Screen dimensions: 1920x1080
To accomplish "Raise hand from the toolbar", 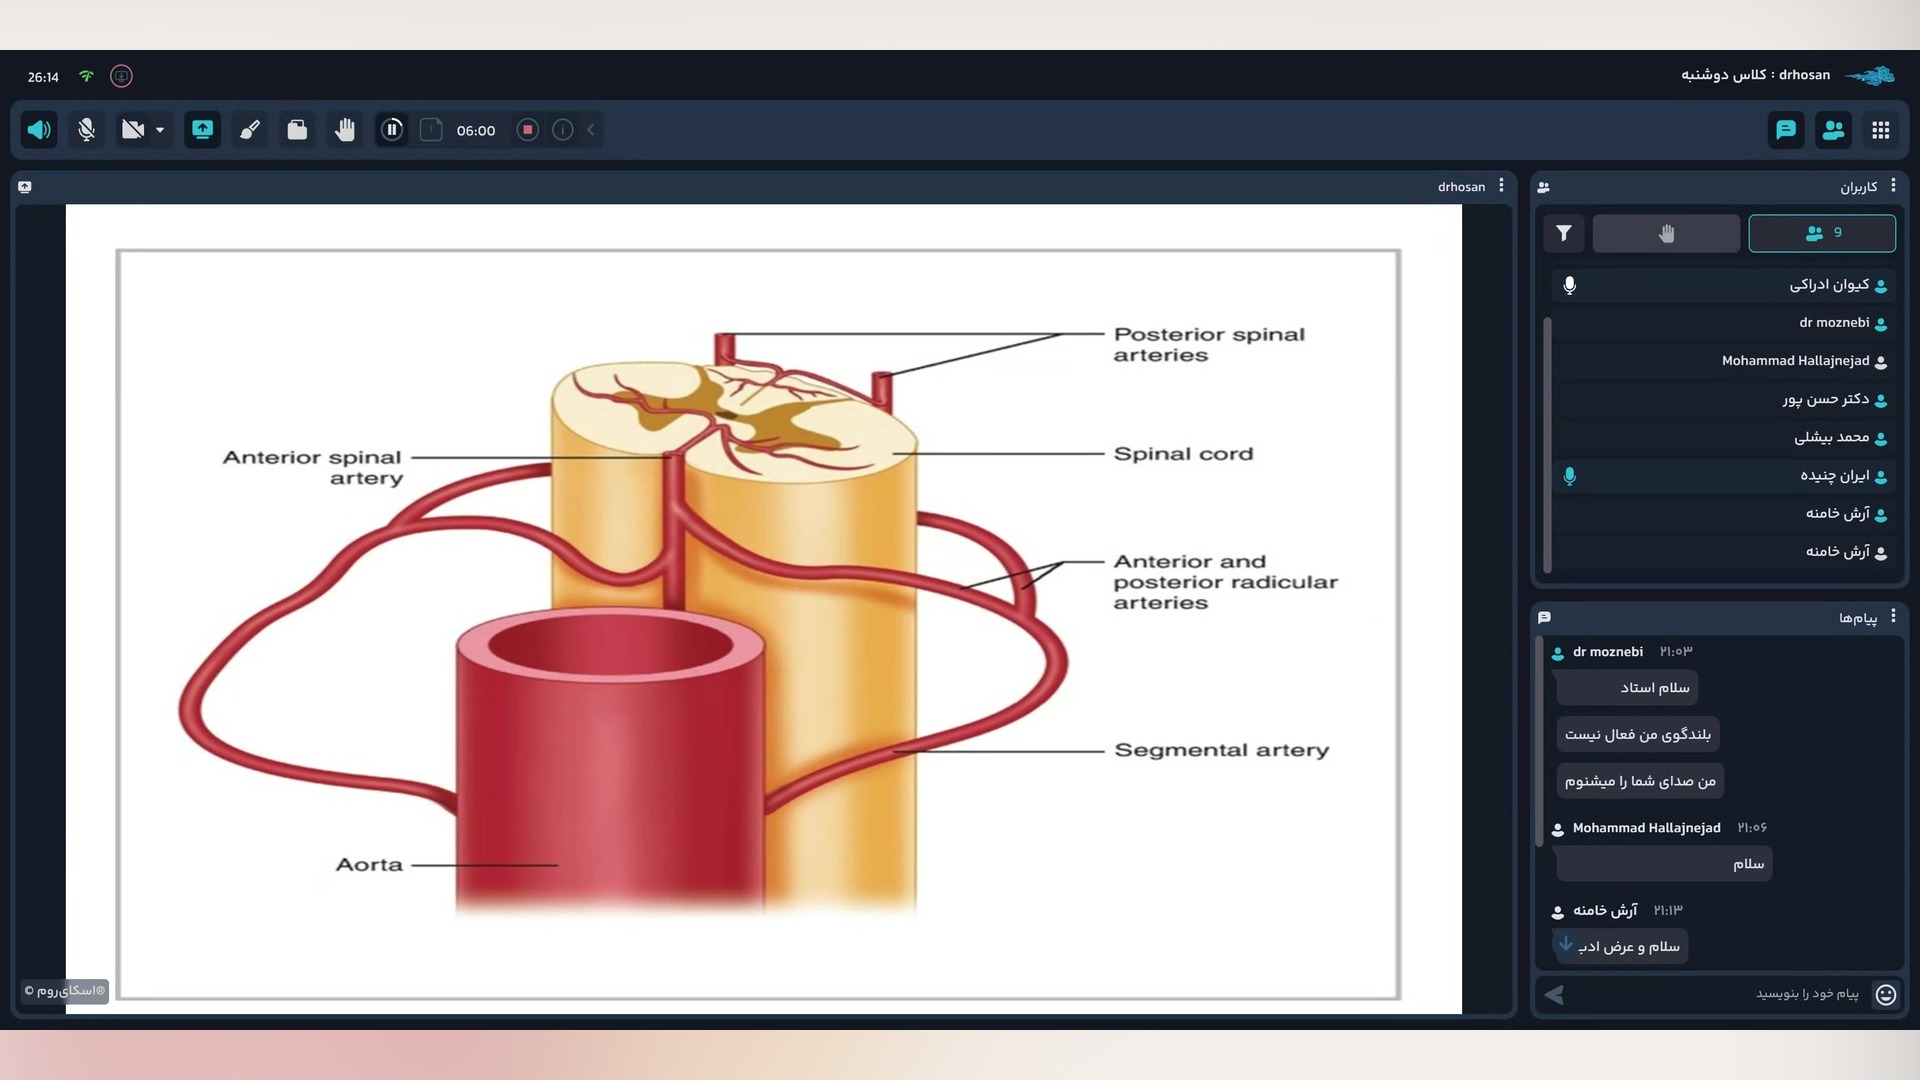I will pos(345,130).
